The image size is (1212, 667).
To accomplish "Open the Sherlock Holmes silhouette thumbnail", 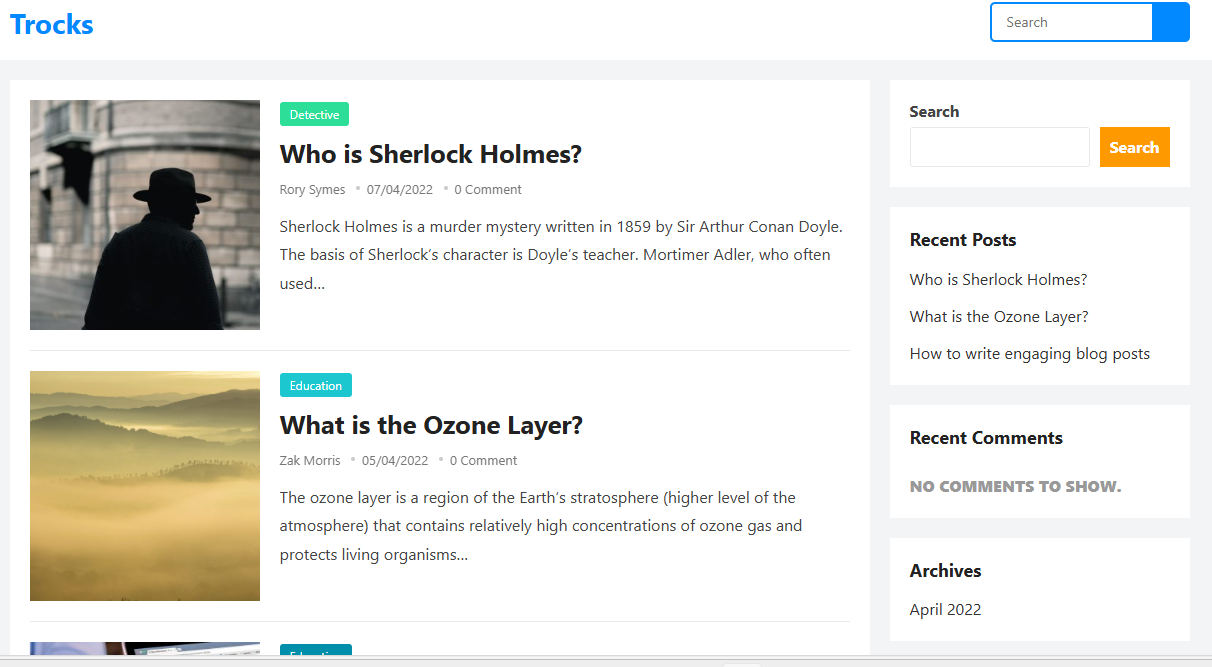I will (145, 215).
